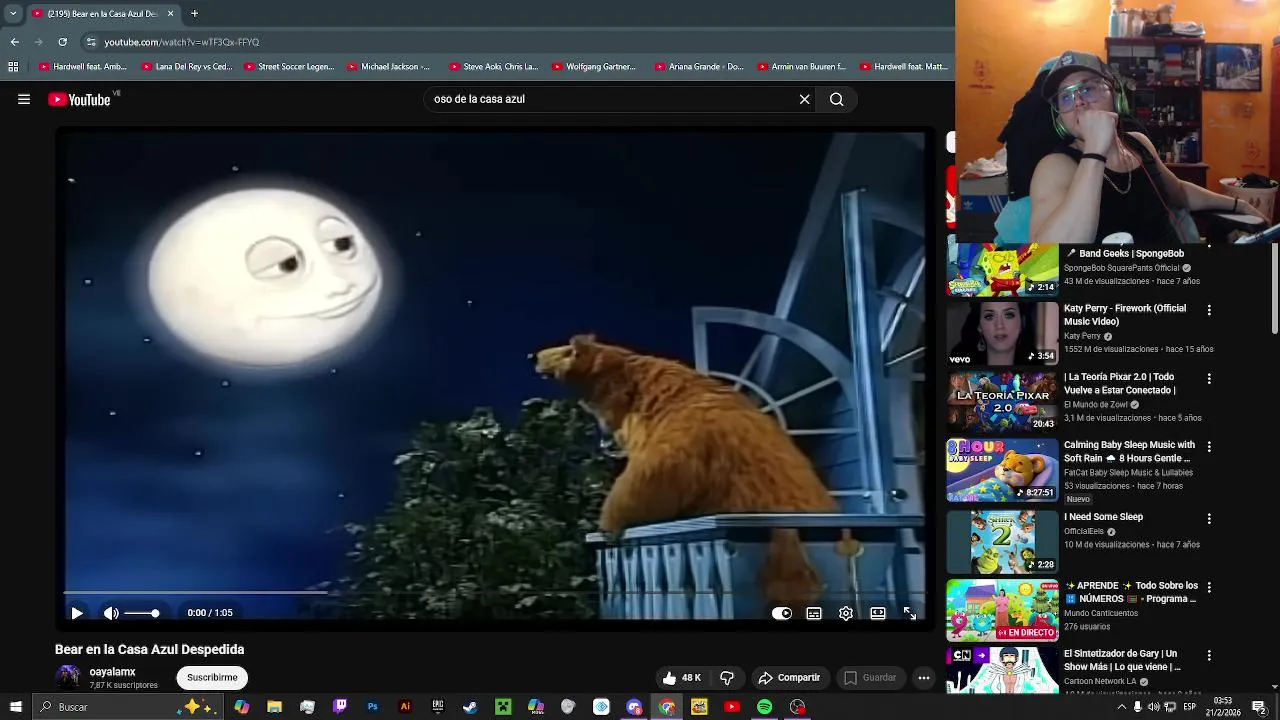This screenshot has height=720, width=1280.
Task: Click the magnifier search button
Action: (837, 99)
